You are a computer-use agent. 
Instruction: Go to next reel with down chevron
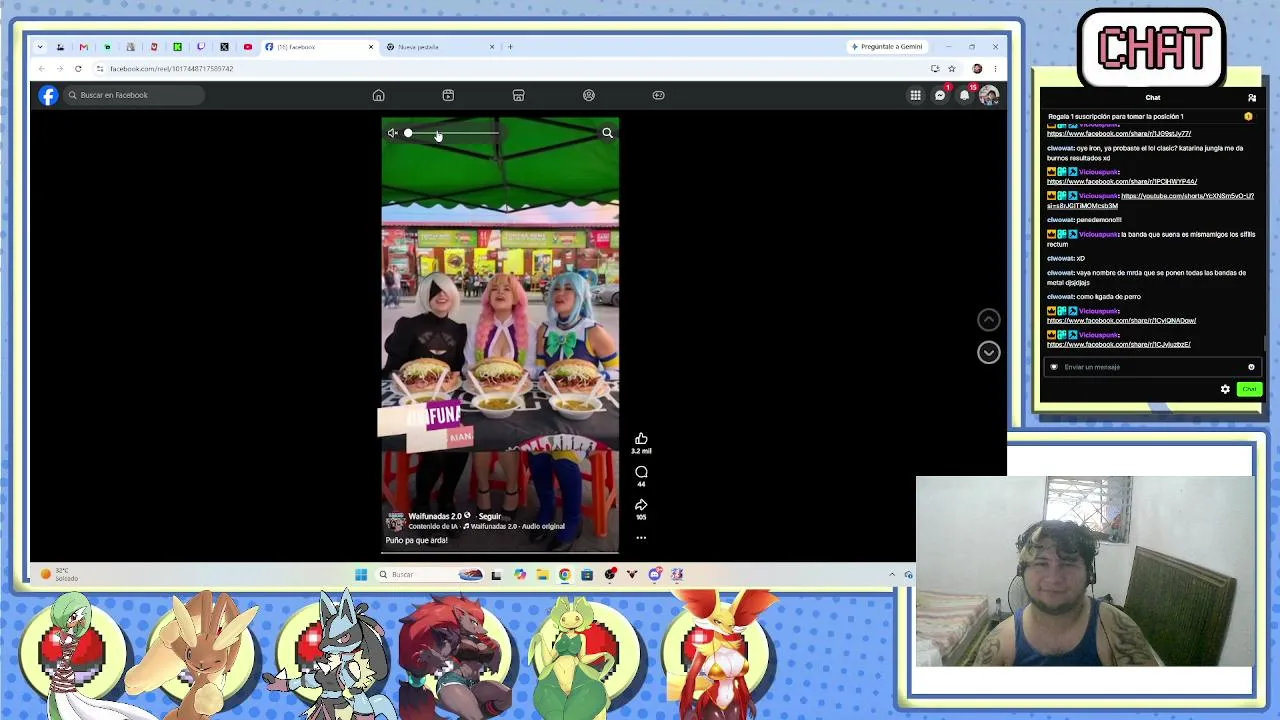click(x=988, y=352)
